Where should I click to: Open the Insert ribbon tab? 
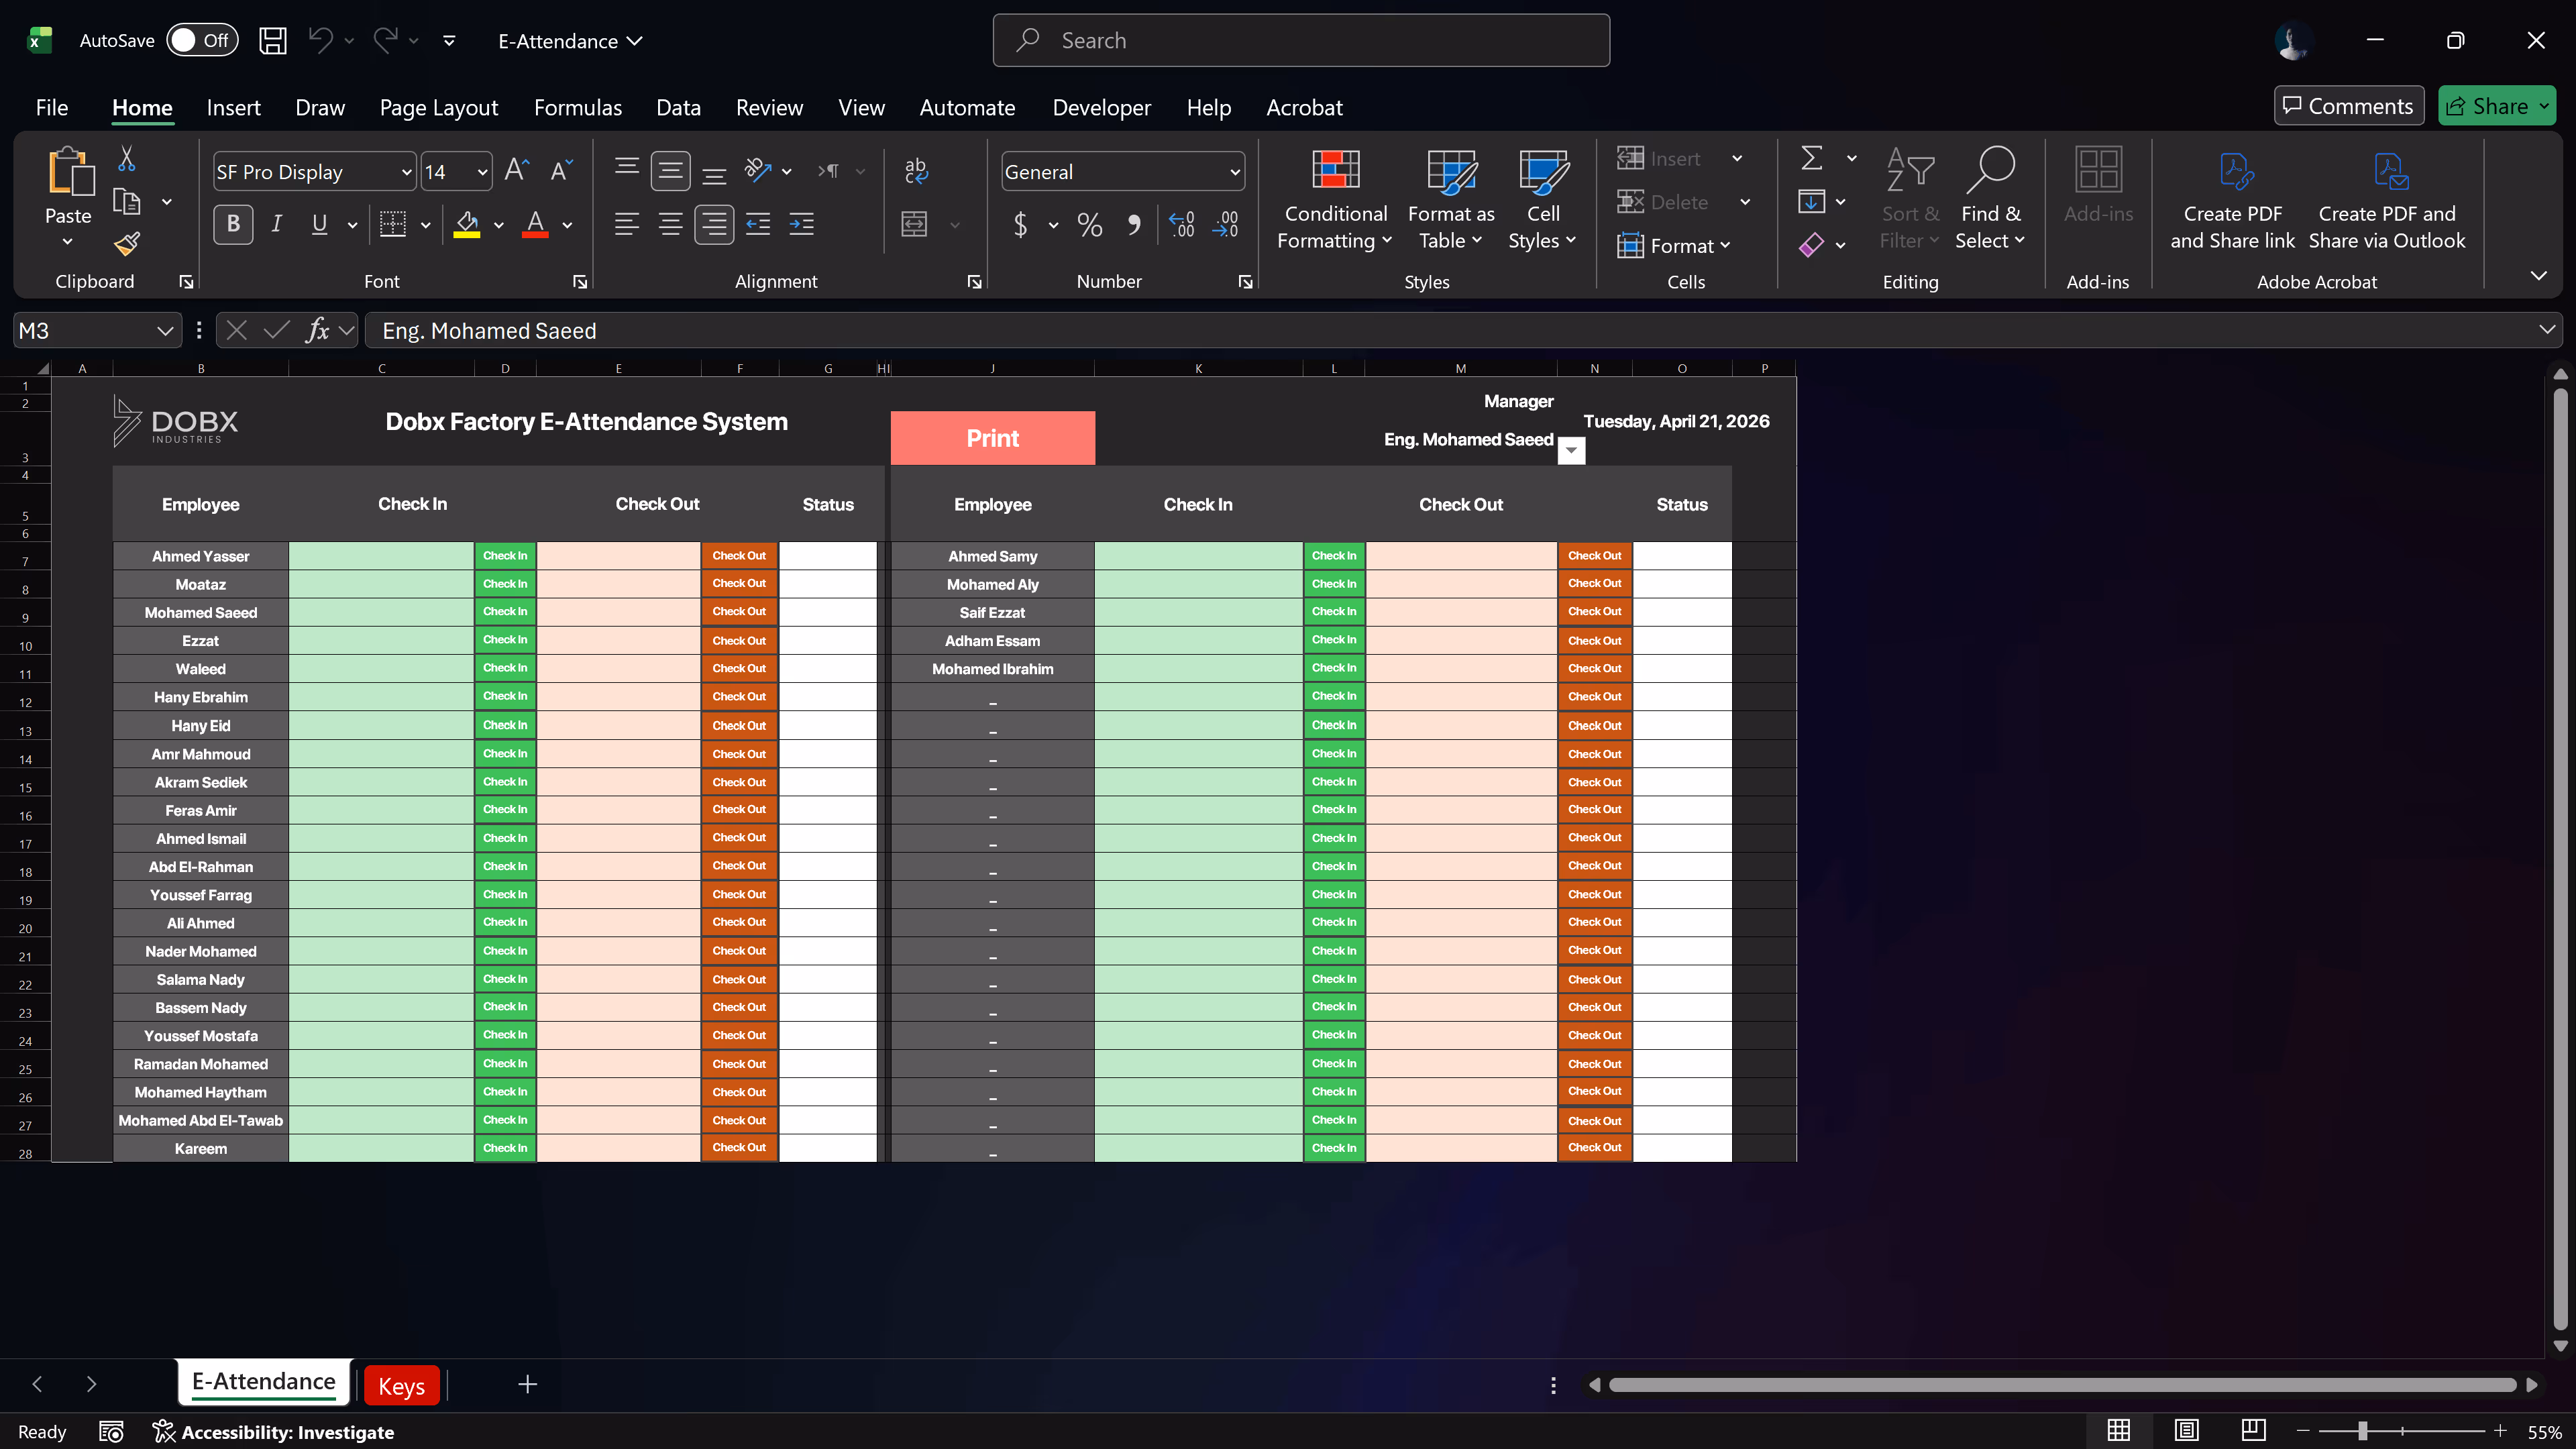pyautogui.click(x=233, y=108)
